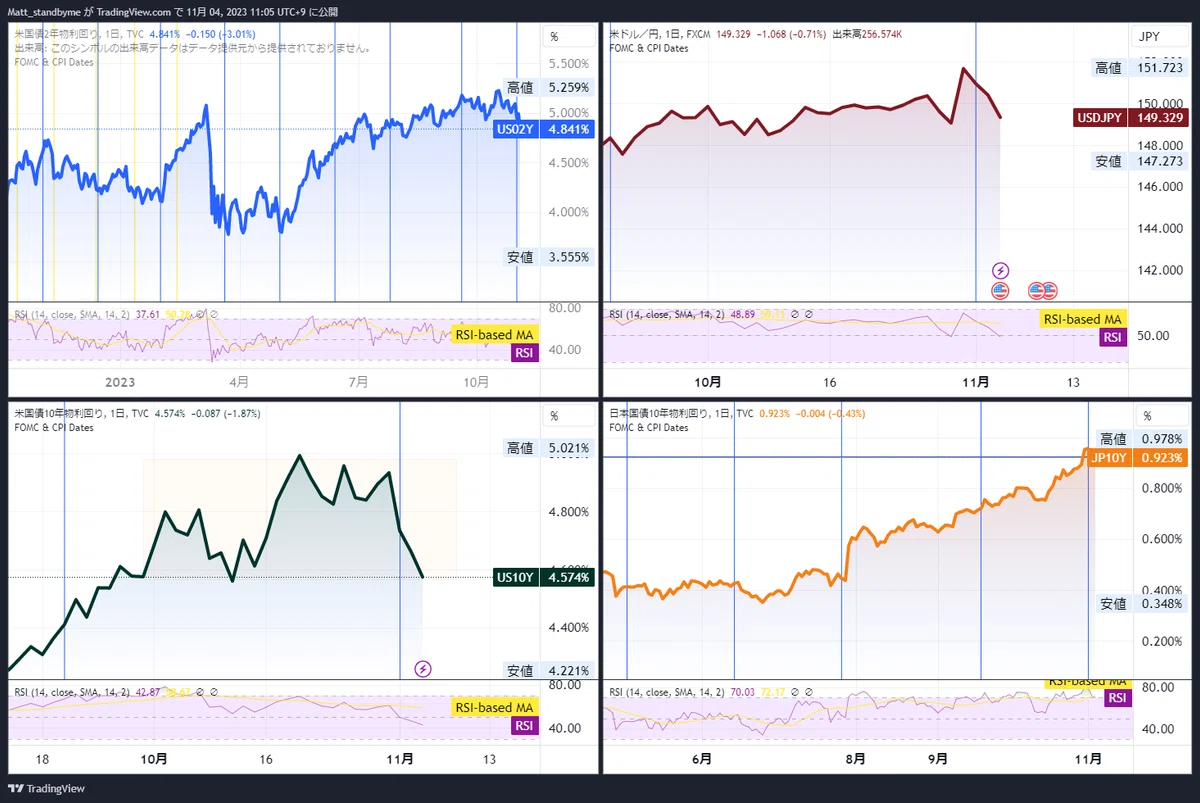
Task: Select the 高値 151.723 label on USDJPY chart
Action: 1140,68
